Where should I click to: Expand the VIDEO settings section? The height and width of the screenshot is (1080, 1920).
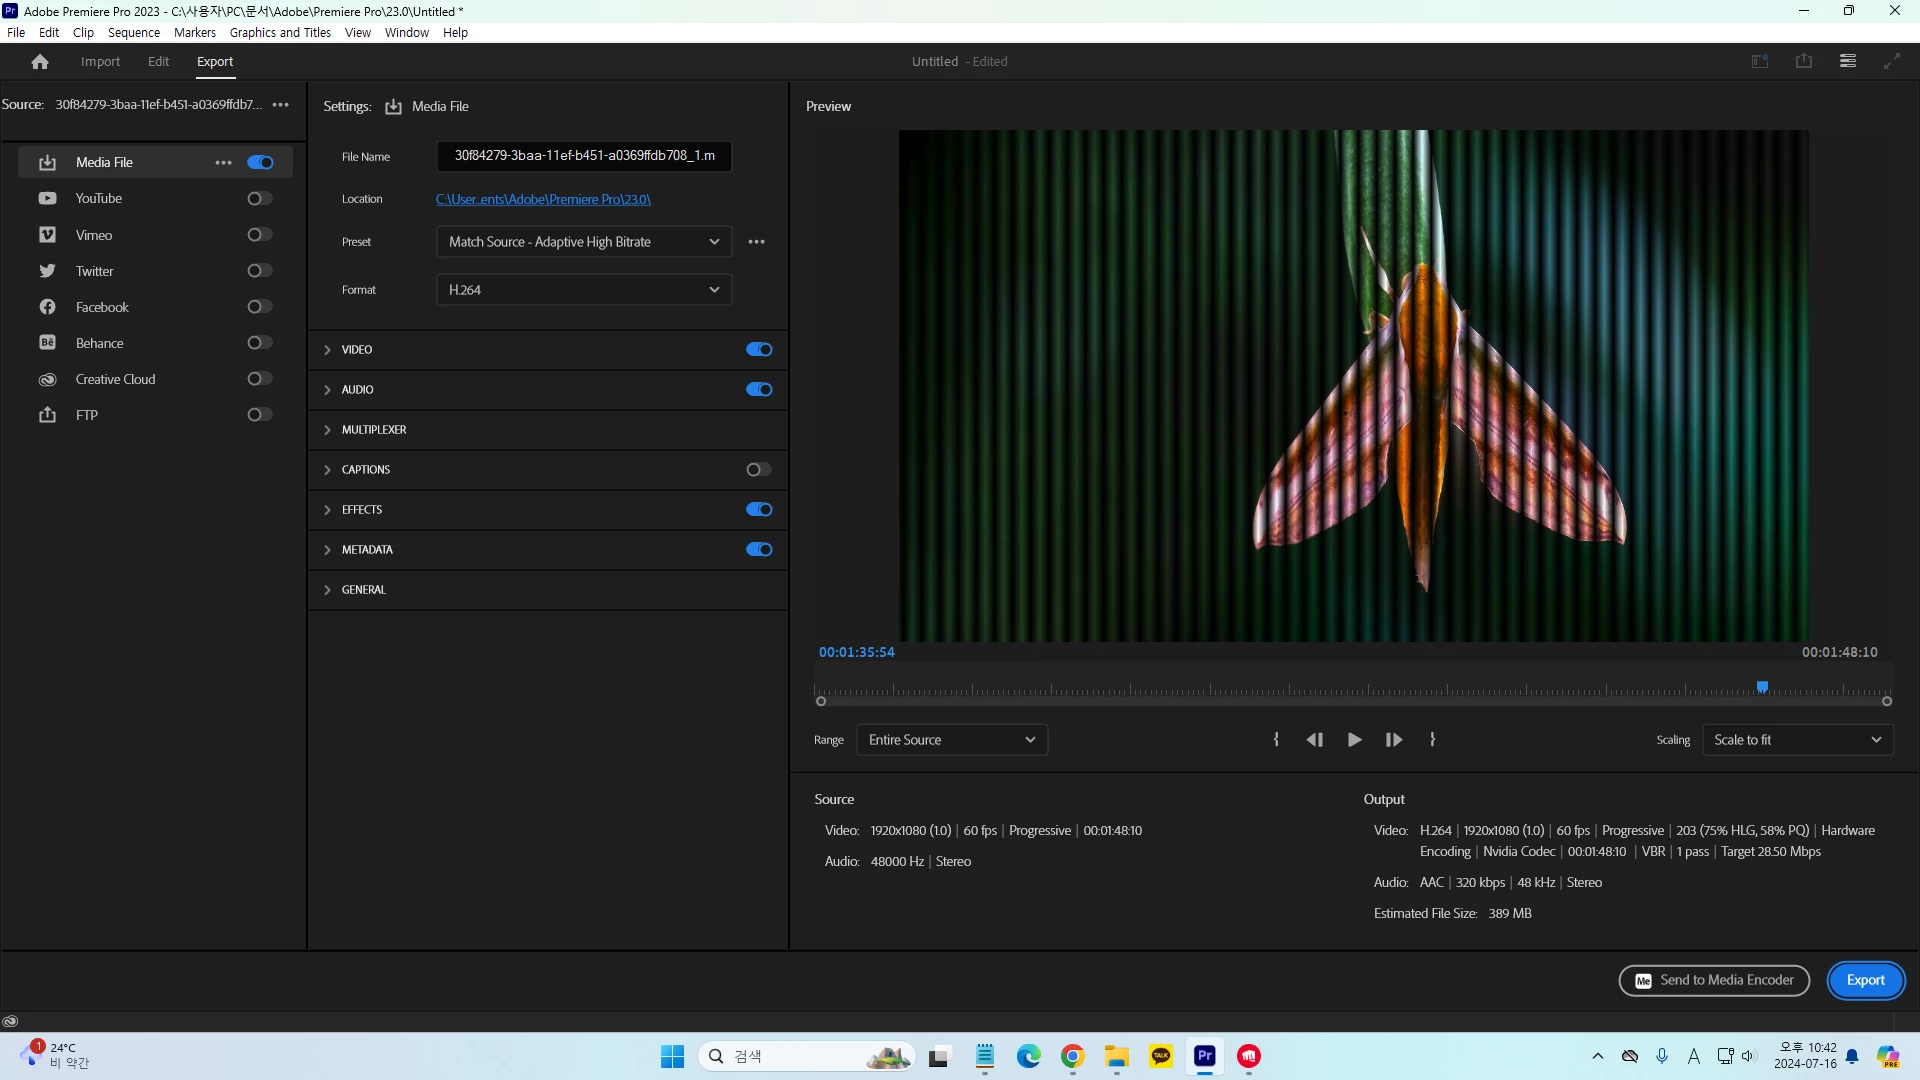click(x=327, y=350)
